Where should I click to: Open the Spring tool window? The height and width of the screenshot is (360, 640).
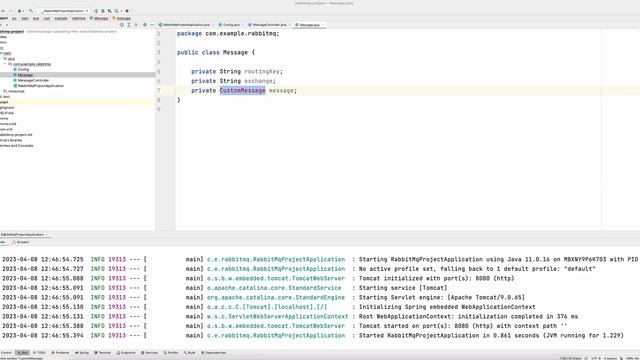pos(82,353)
